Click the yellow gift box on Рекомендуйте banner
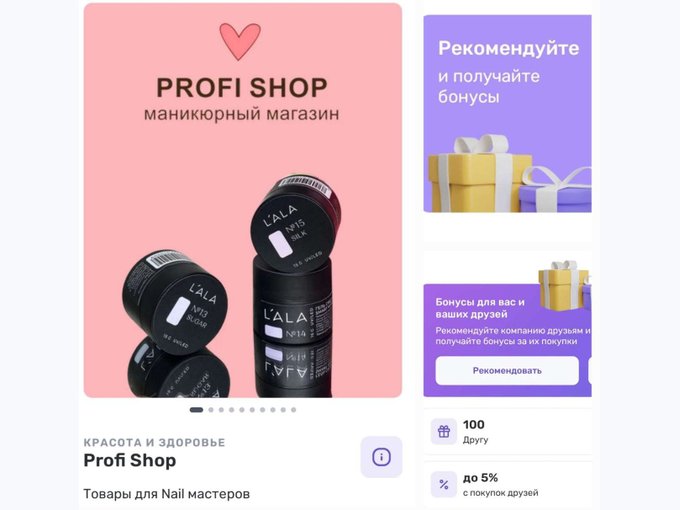Image resolution: width=680 pixels, height=510 pixels. pyautogui.click(x=480, y=173)
